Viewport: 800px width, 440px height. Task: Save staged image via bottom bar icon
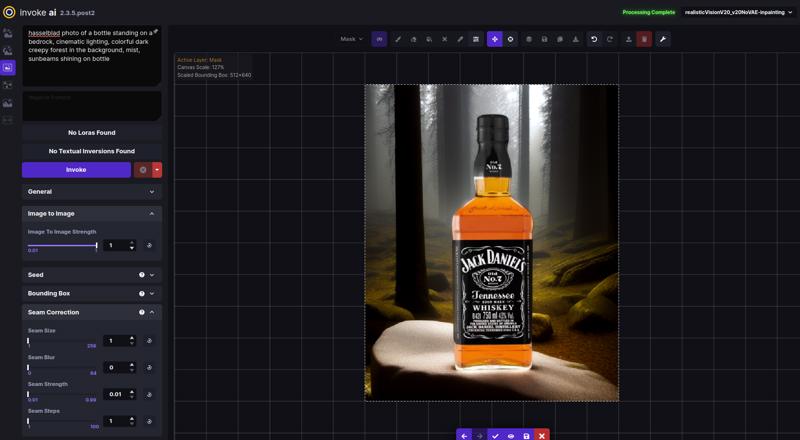click(526, 435)
